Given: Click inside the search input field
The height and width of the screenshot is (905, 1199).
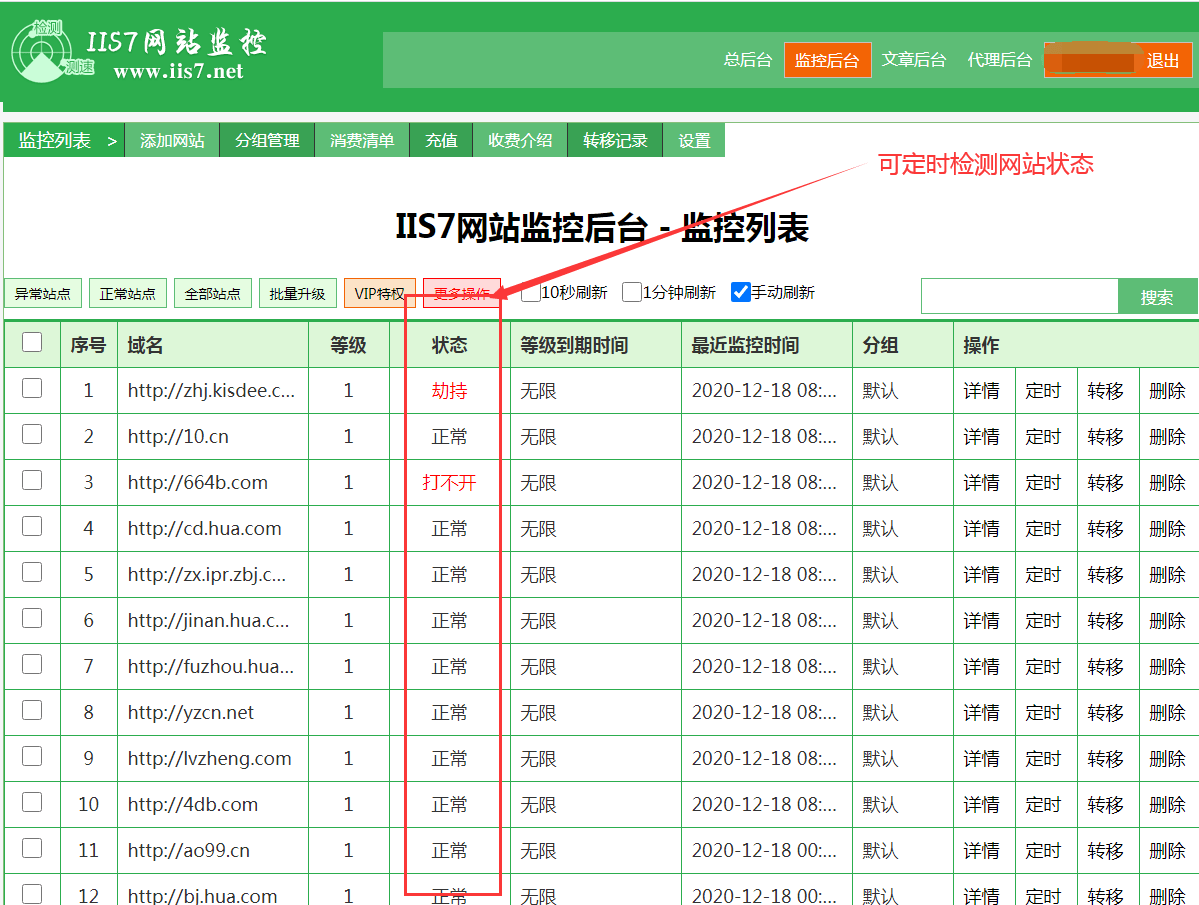Looking at the screenshot, I should pyautogui.click(x=1020, y=296).
